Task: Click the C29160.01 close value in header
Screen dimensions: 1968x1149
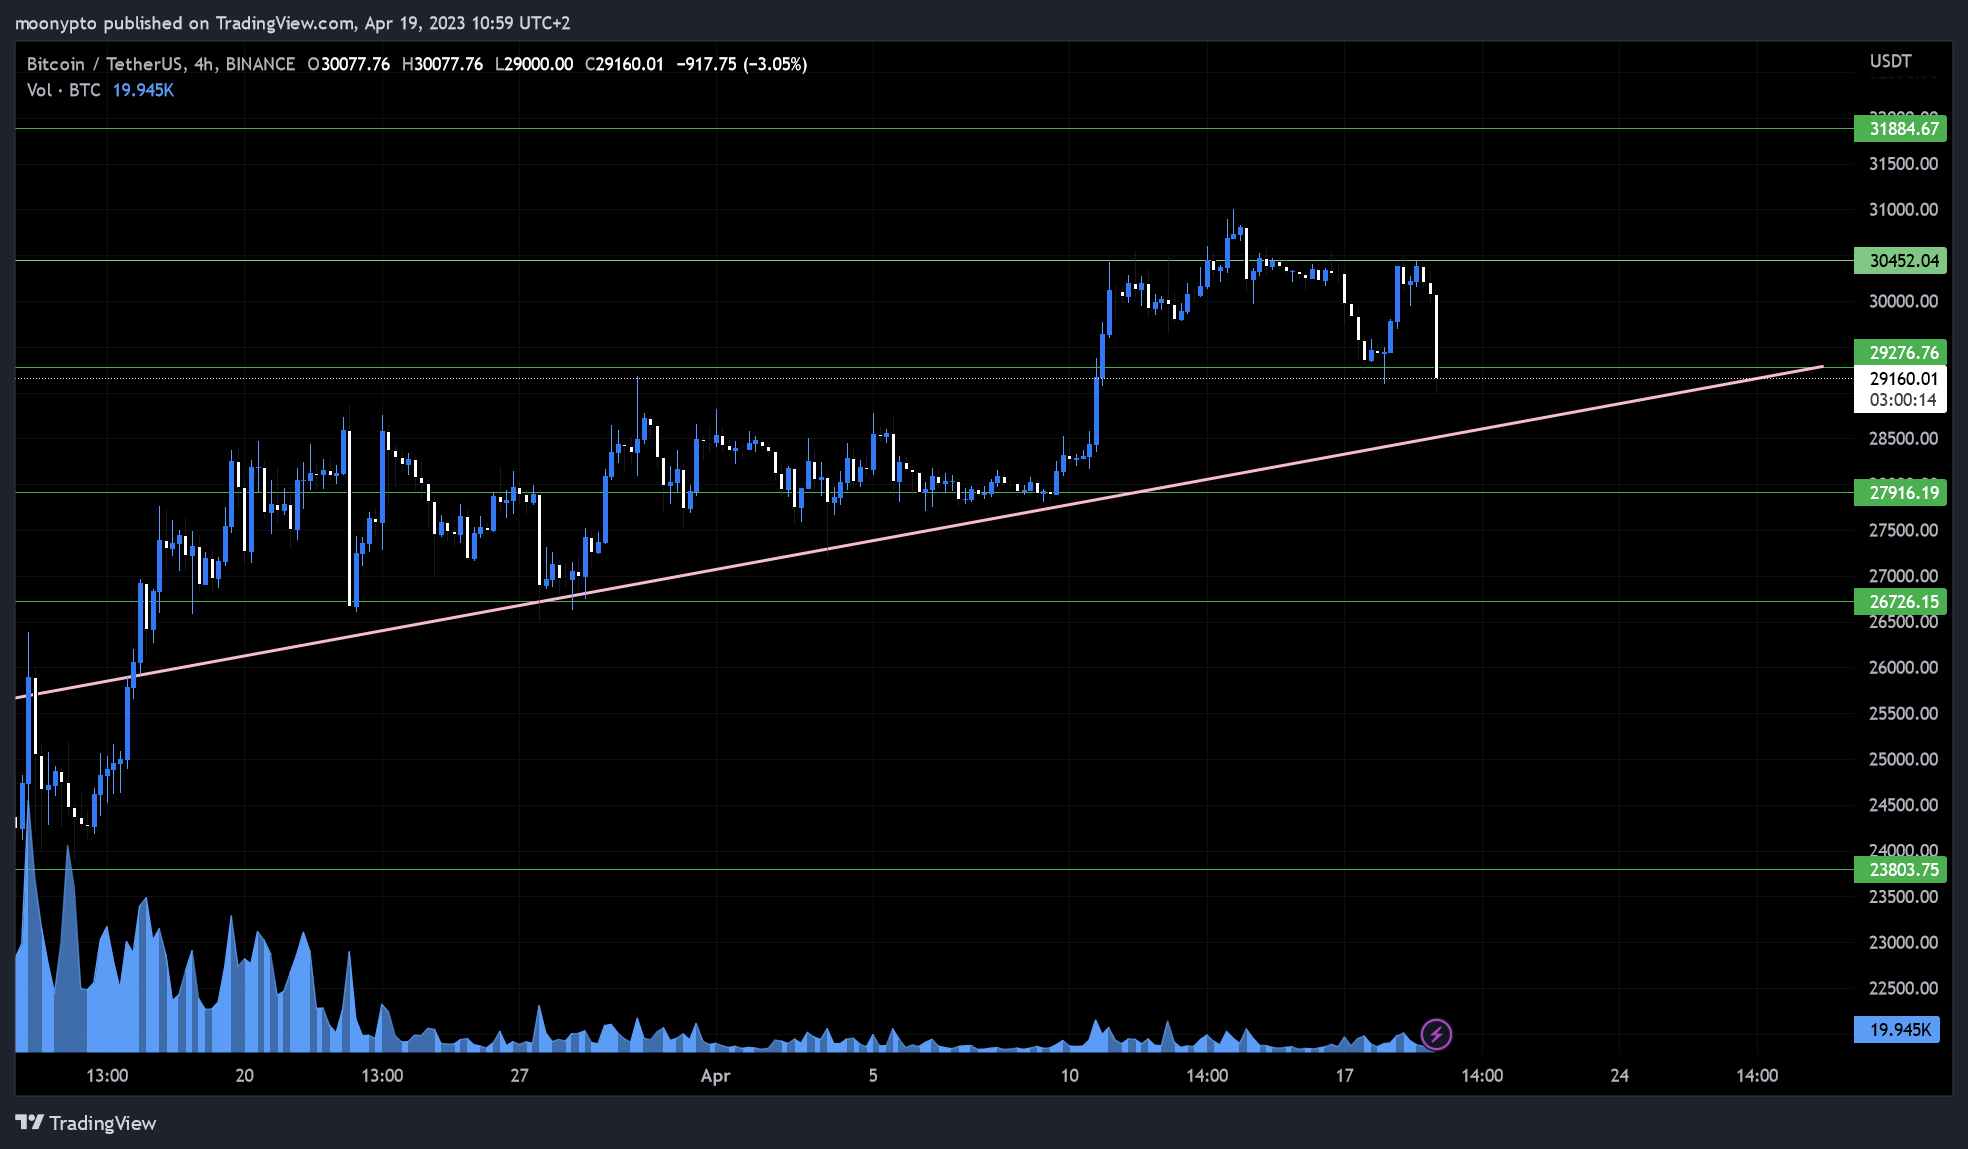Action: pos(624,64)
